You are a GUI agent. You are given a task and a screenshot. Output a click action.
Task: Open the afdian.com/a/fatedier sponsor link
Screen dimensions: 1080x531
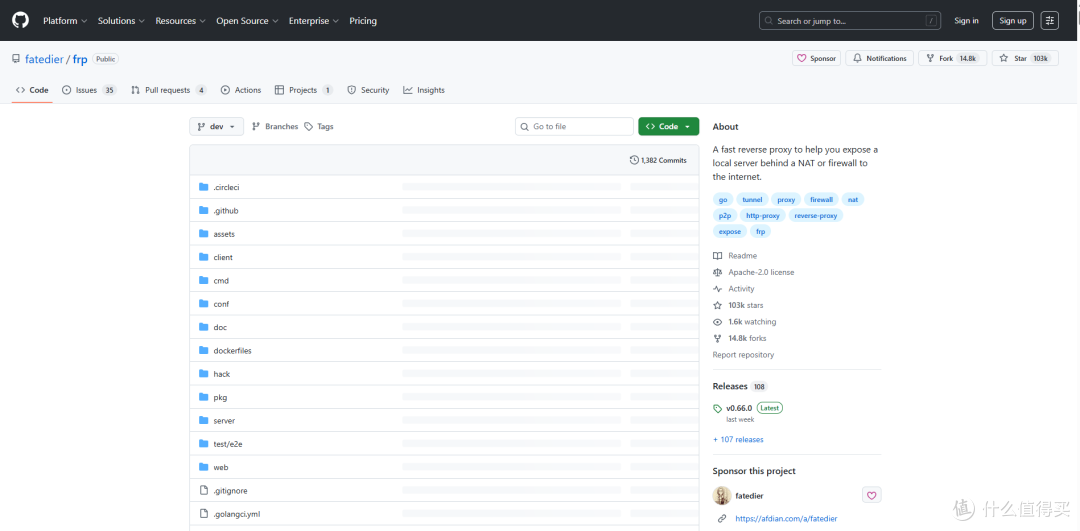click(786, 518)
